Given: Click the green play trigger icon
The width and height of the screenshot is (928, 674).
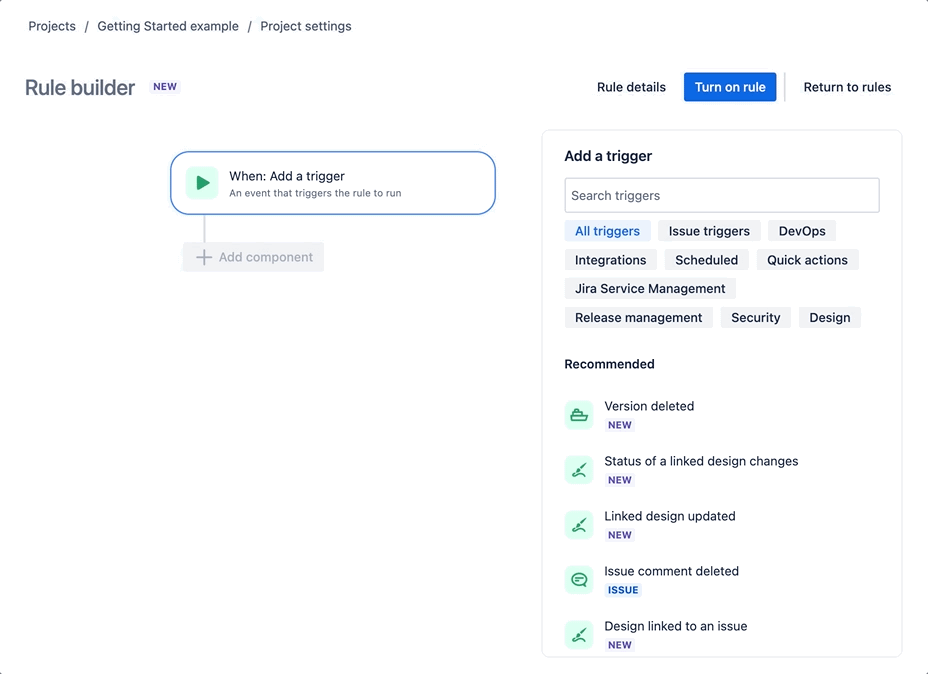Looking at the screenshot, I should [x=202, y=183].
